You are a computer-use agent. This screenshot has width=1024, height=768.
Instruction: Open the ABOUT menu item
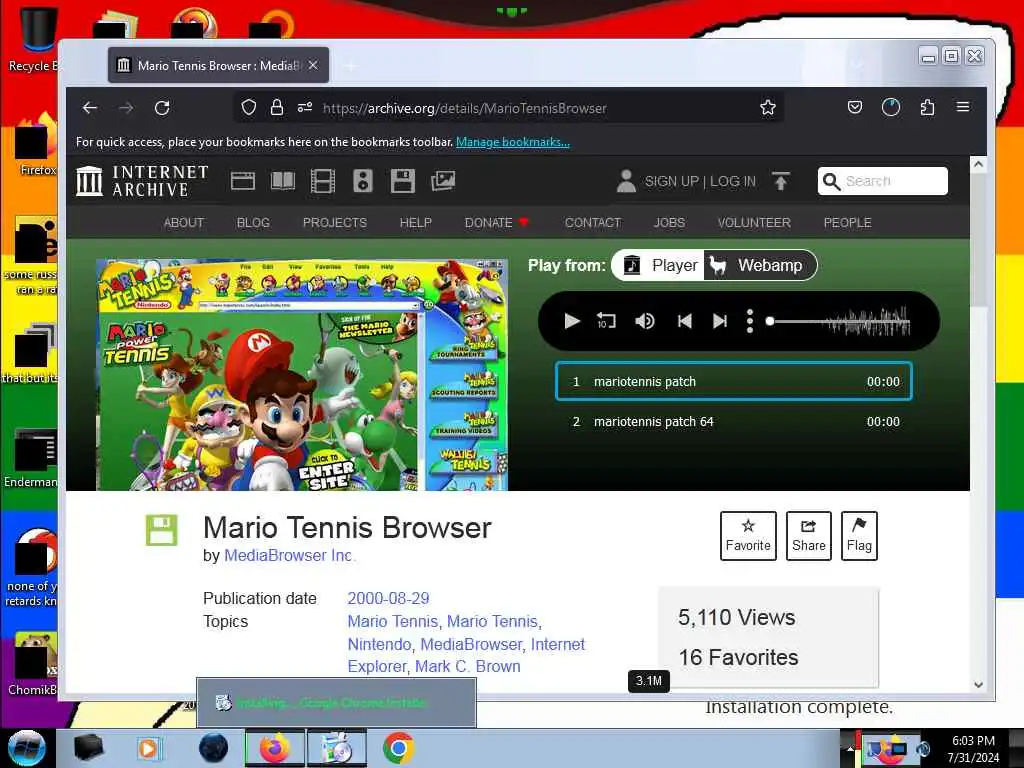coord(184,223)
